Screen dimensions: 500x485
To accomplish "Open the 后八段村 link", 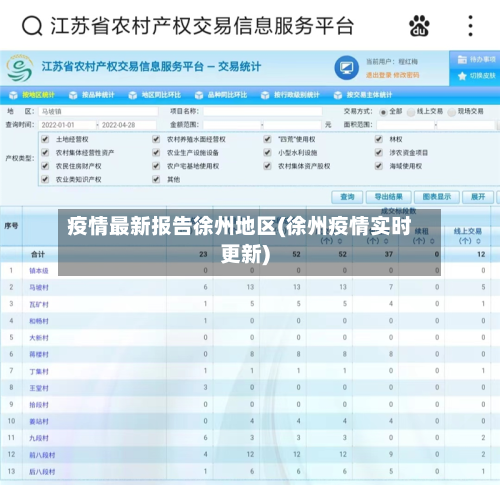I will [x=42, y=471].
